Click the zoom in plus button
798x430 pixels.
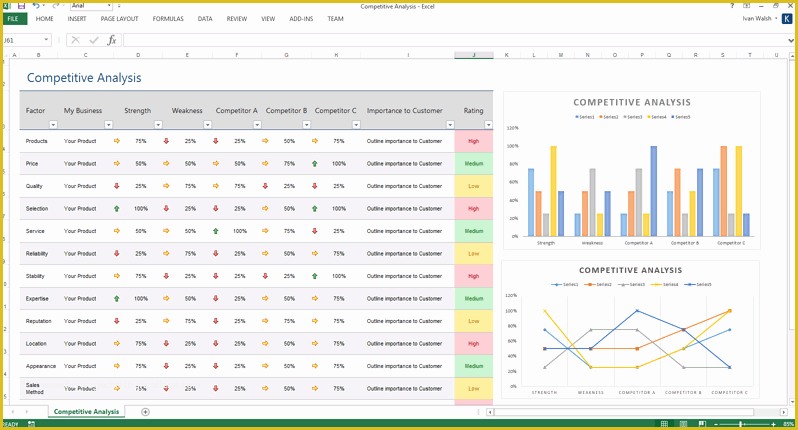[774, 424]
